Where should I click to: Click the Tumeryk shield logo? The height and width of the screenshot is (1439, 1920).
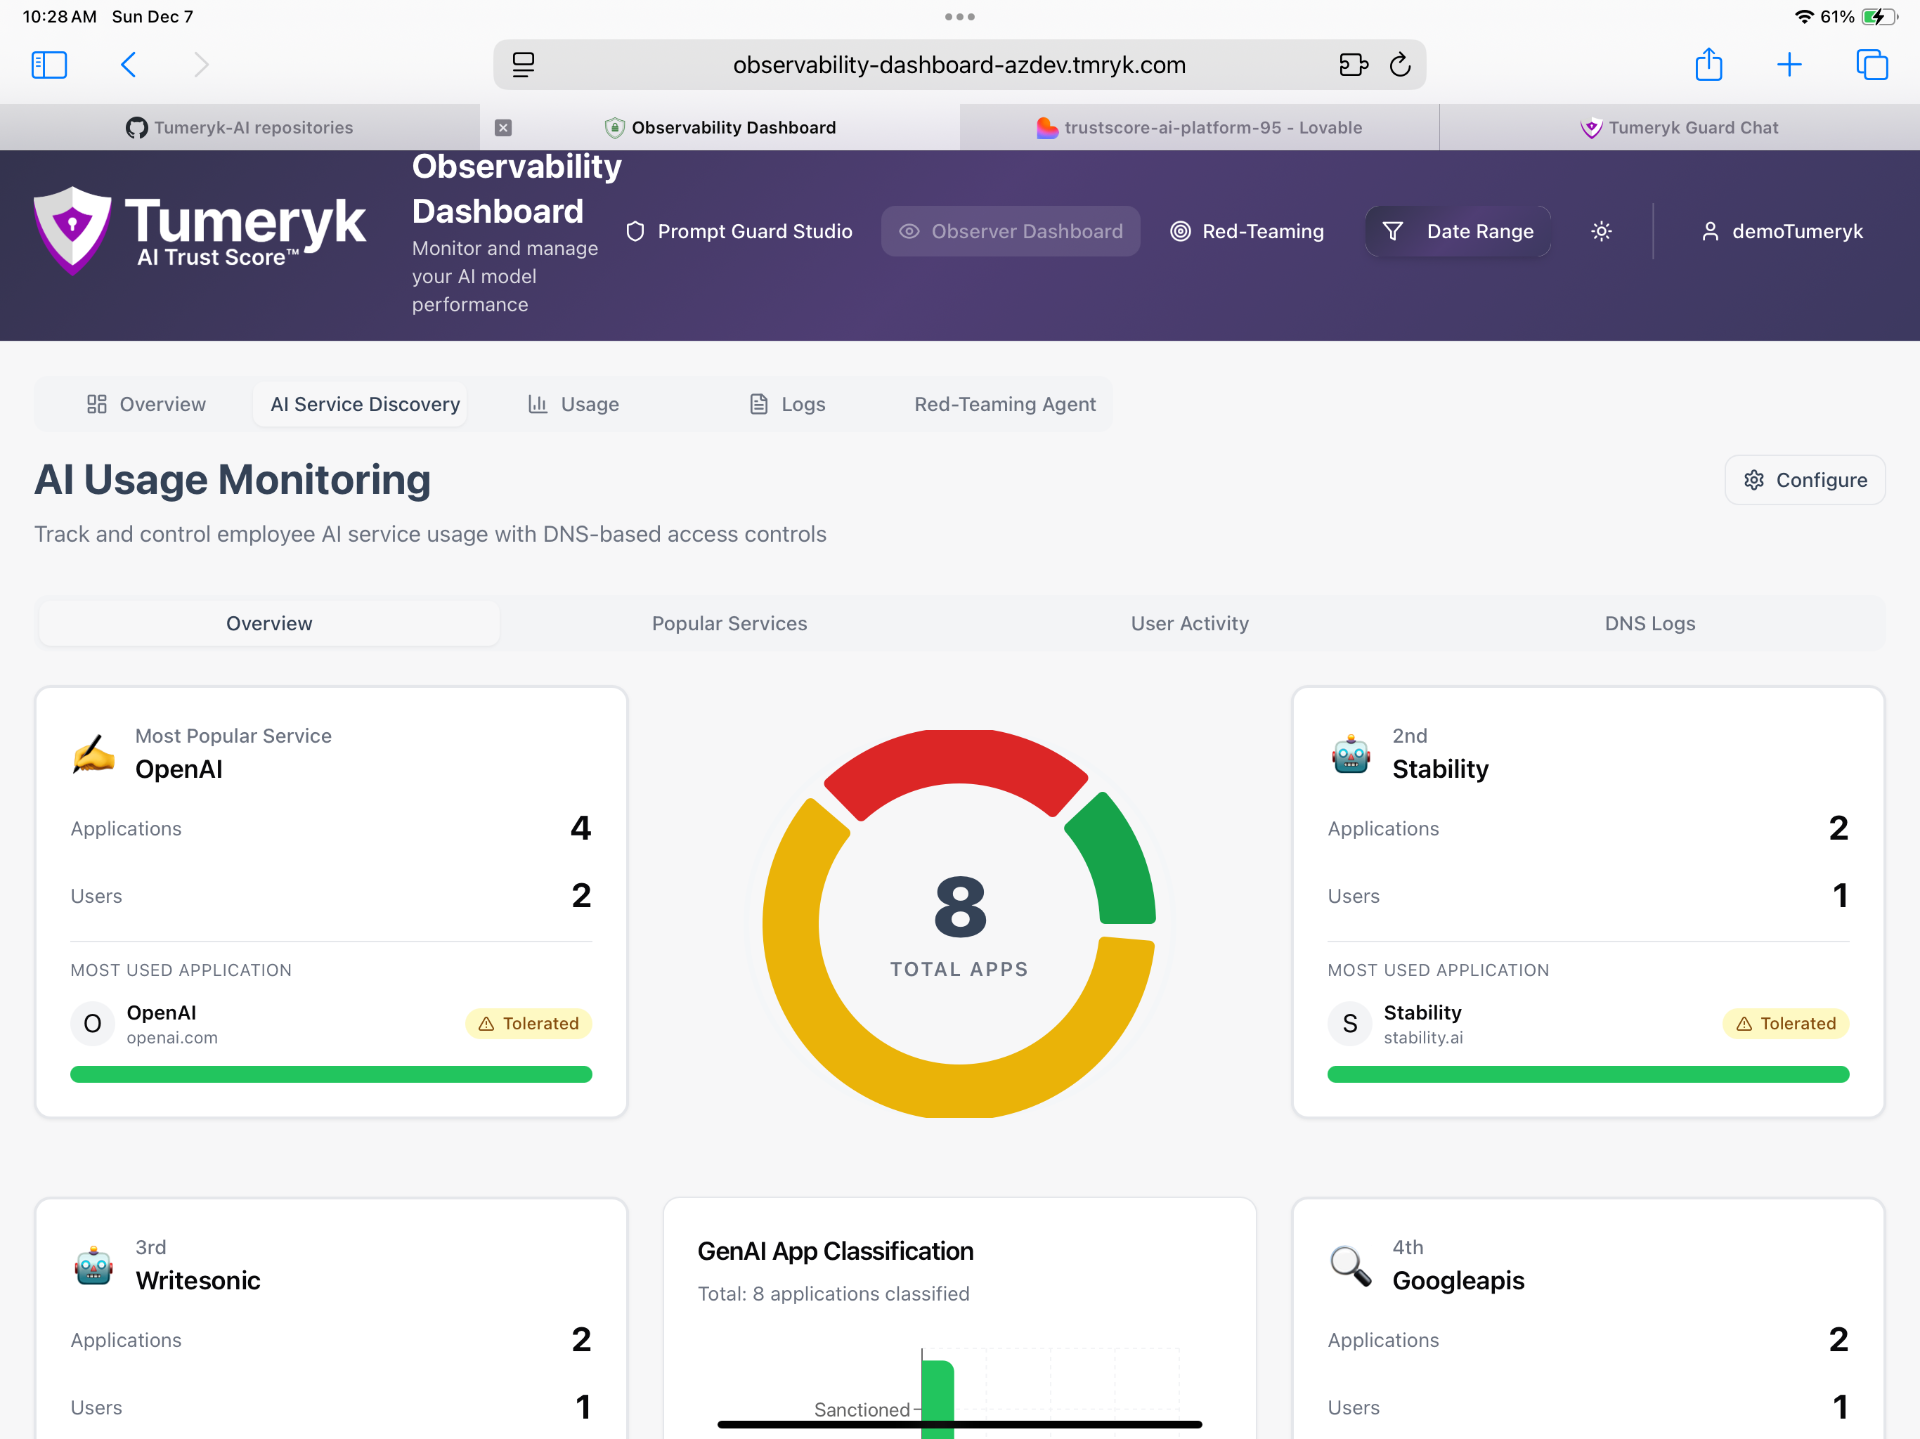tap(72, 230)
